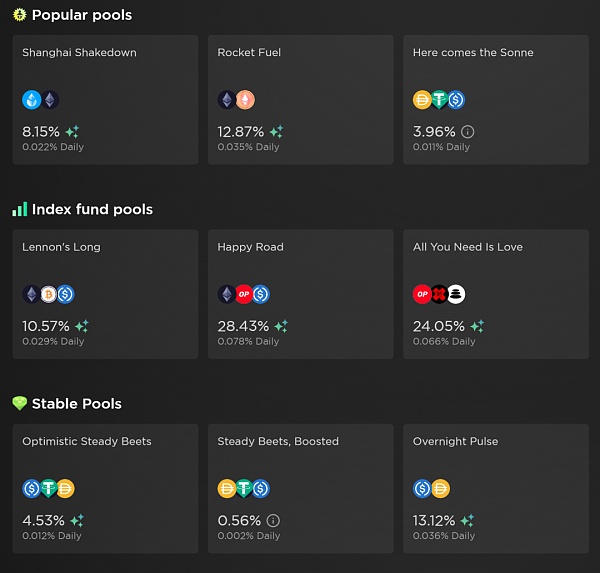This screenshot has height=573, width=600.
Task: Click the sparkle icon beside 10.57% APR
Action: coord(81,326)
